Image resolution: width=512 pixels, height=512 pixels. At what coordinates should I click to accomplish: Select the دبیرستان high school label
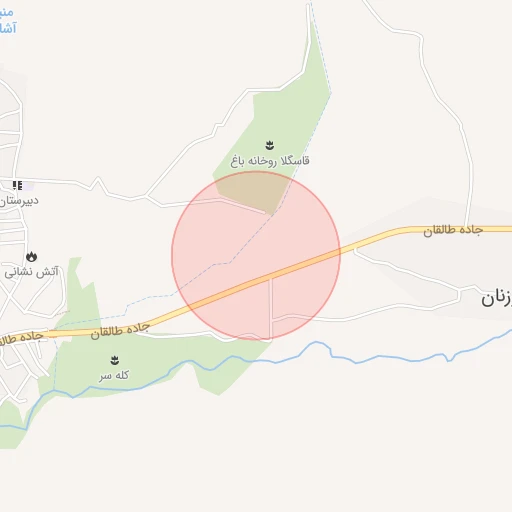coord(19,201)
